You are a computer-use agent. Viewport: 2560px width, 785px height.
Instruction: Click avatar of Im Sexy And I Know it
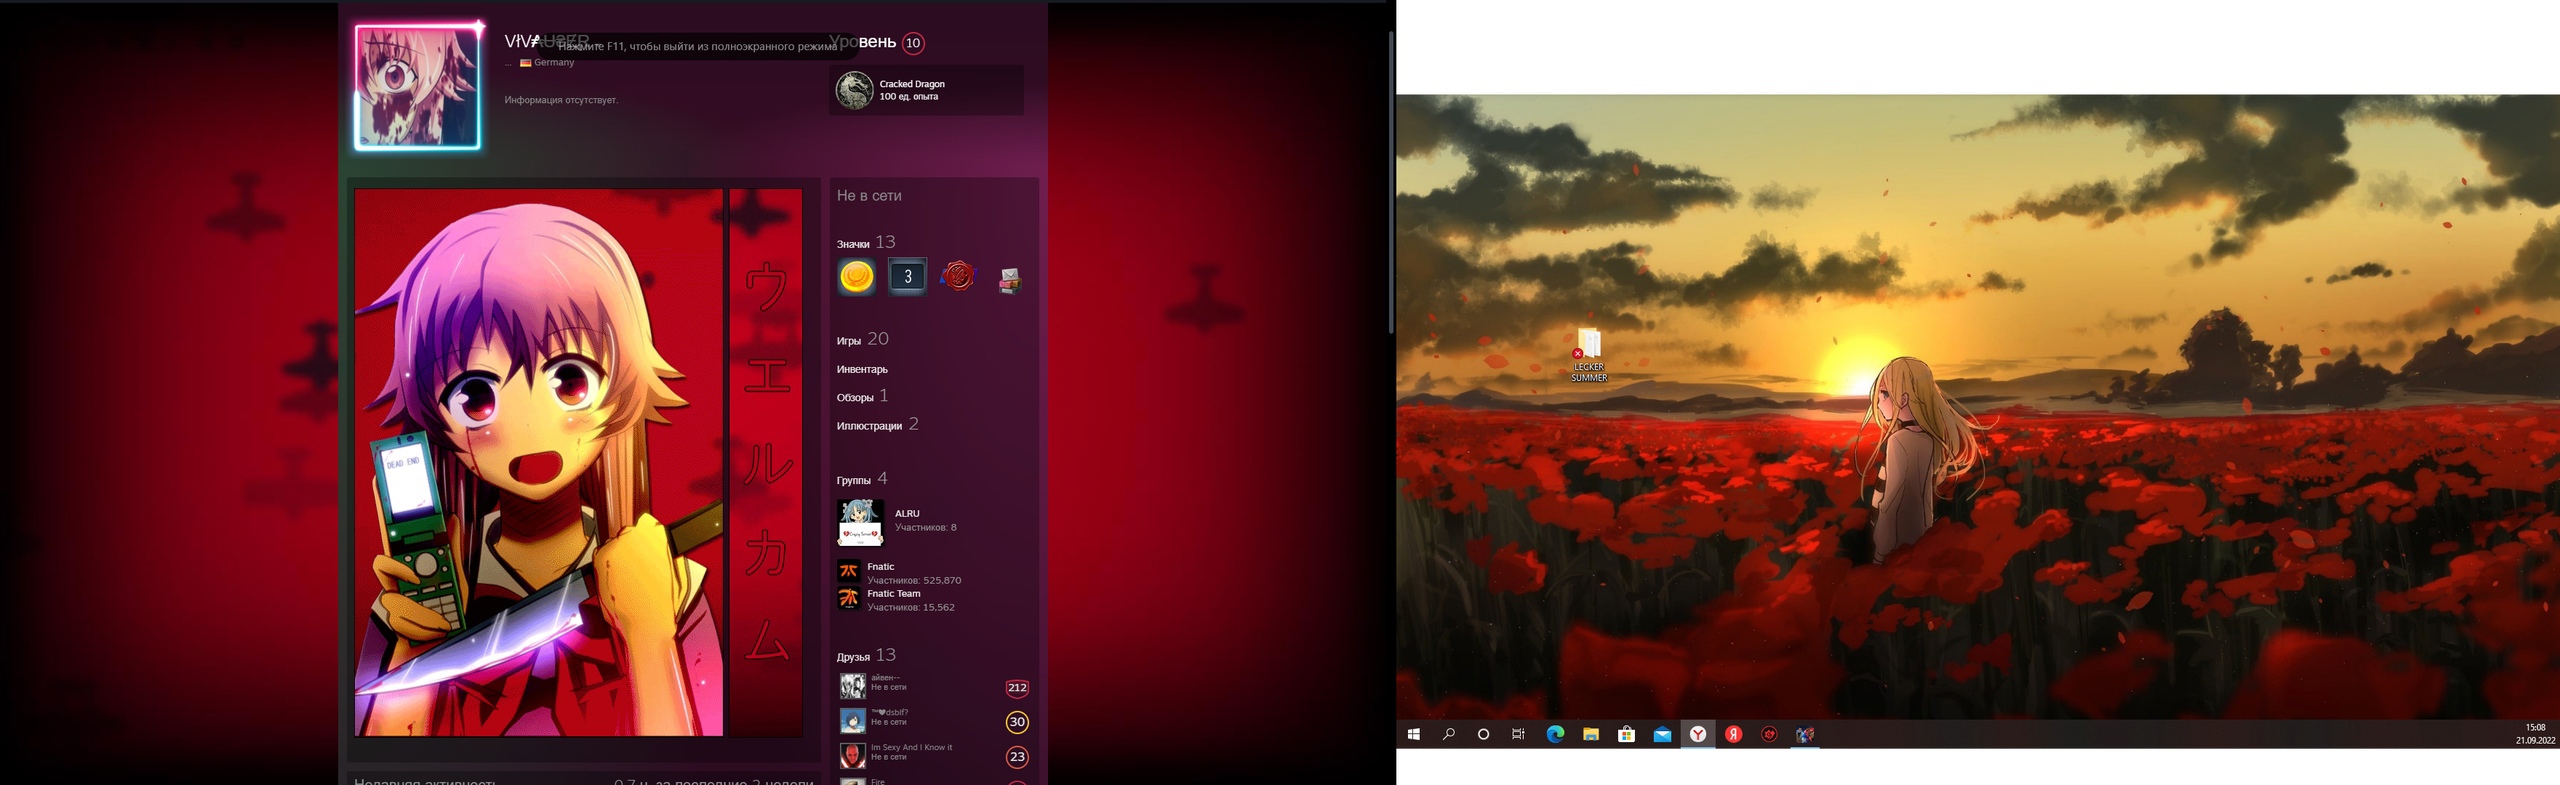tap(852, 756)
